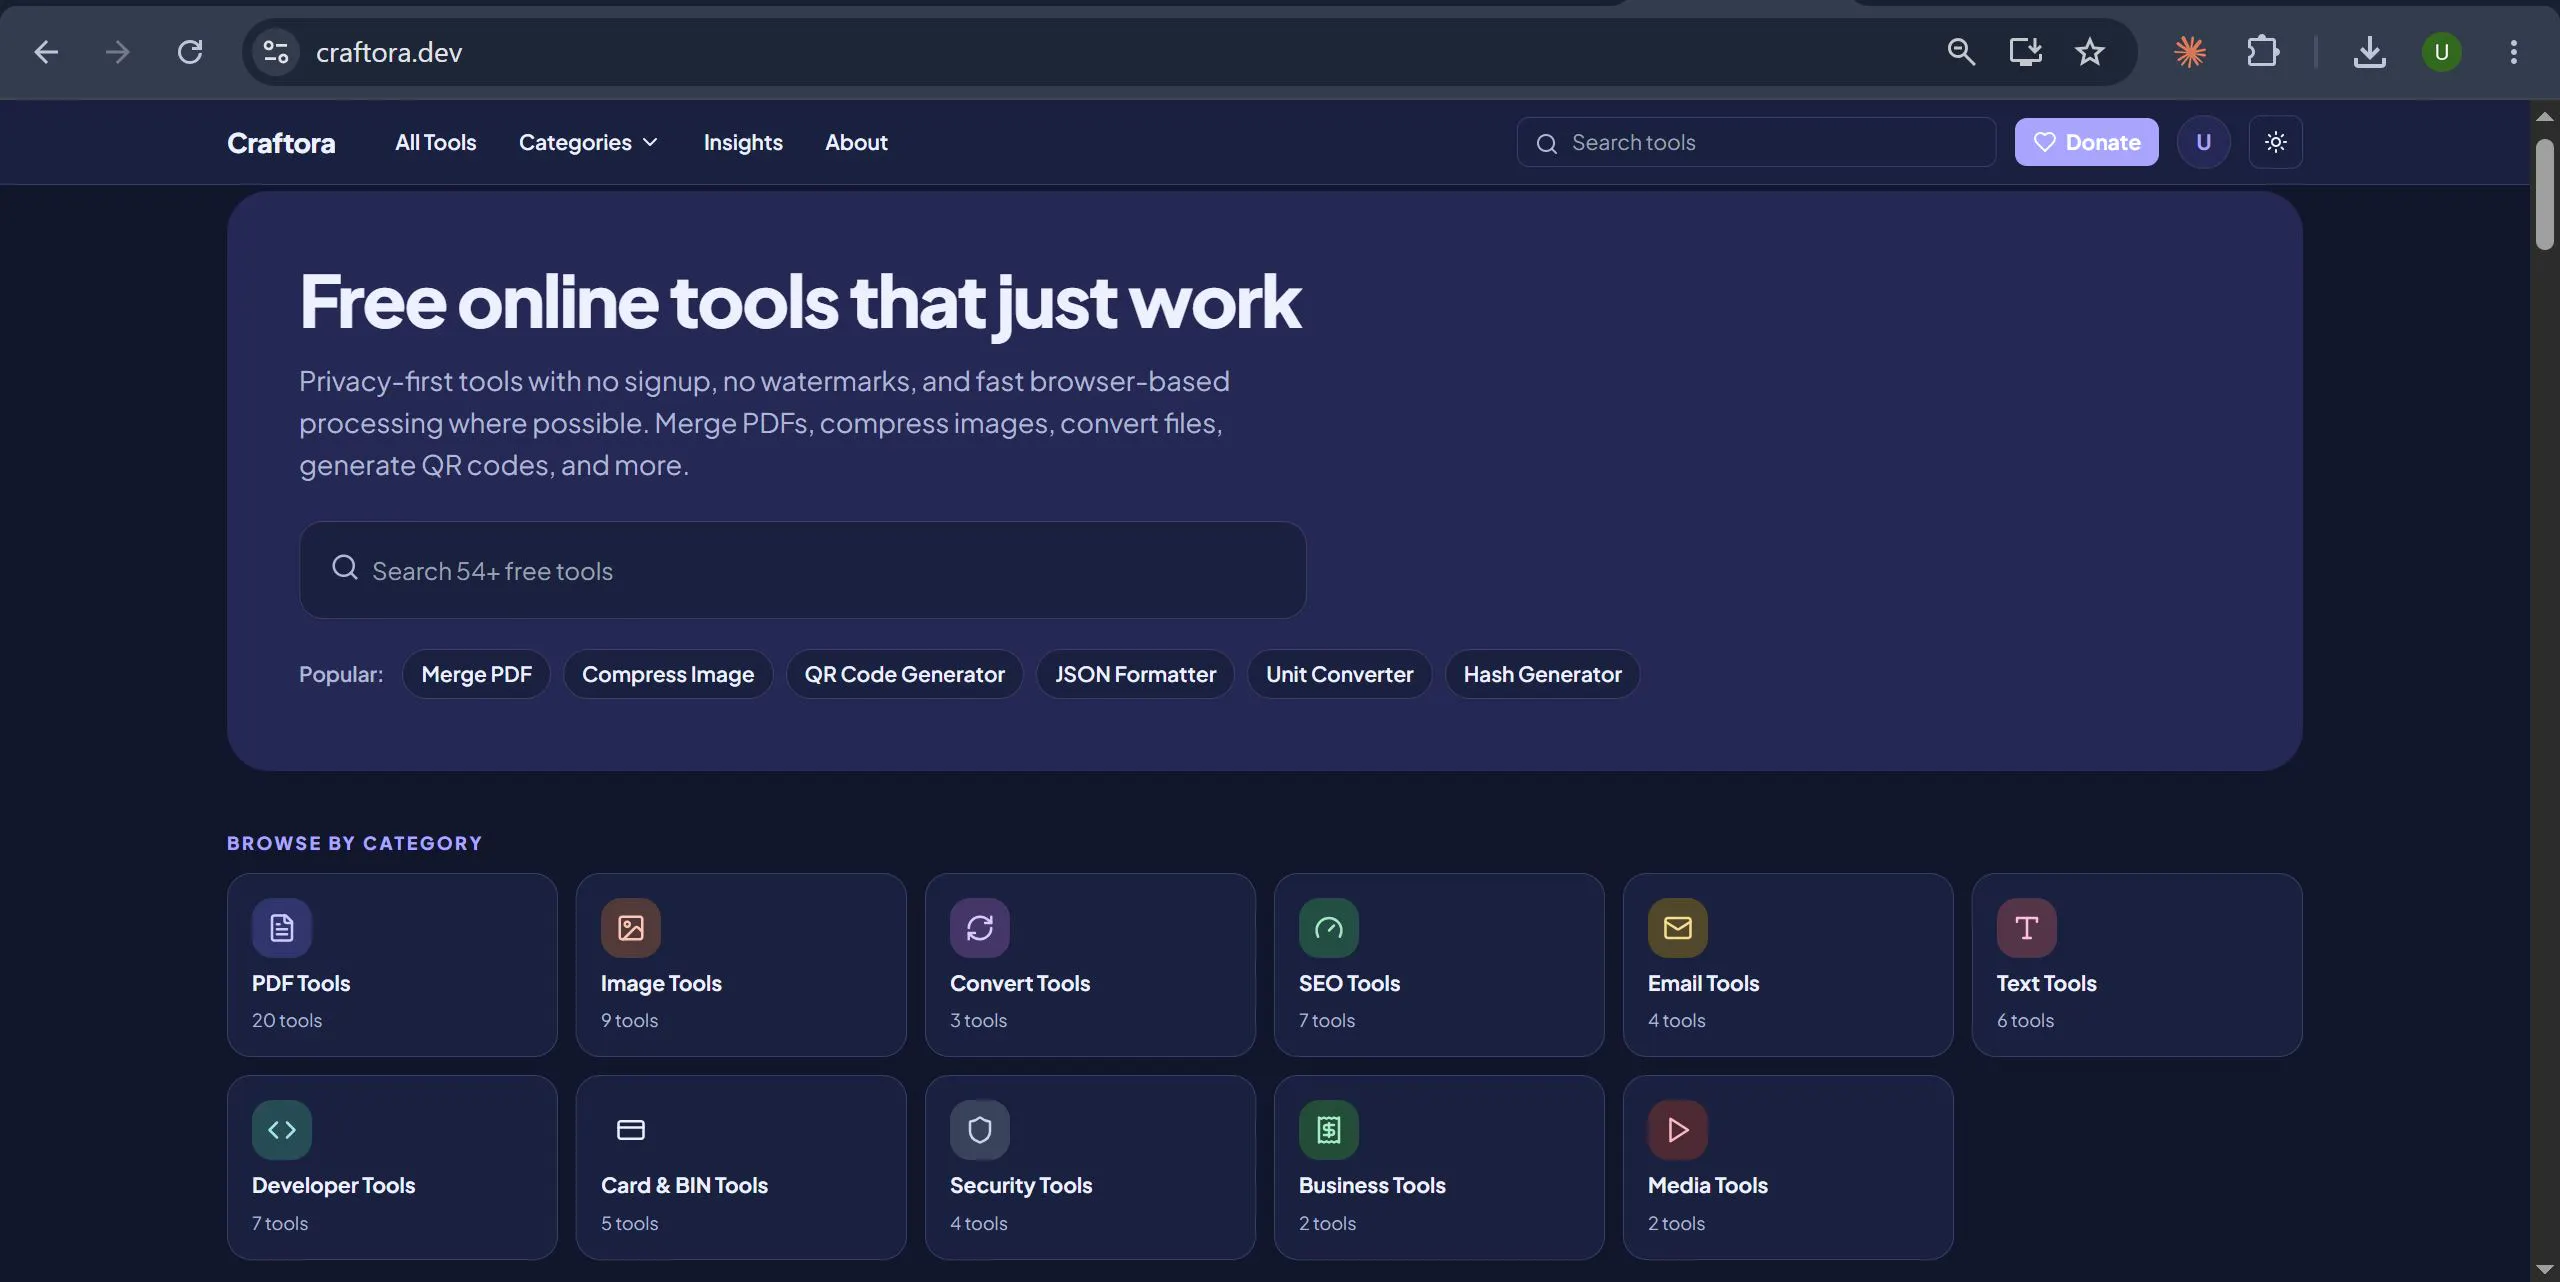Click the Media Tools play icon
The width and height of the screenshot is (2560, 1282).
click(x=1677, y=1130)
